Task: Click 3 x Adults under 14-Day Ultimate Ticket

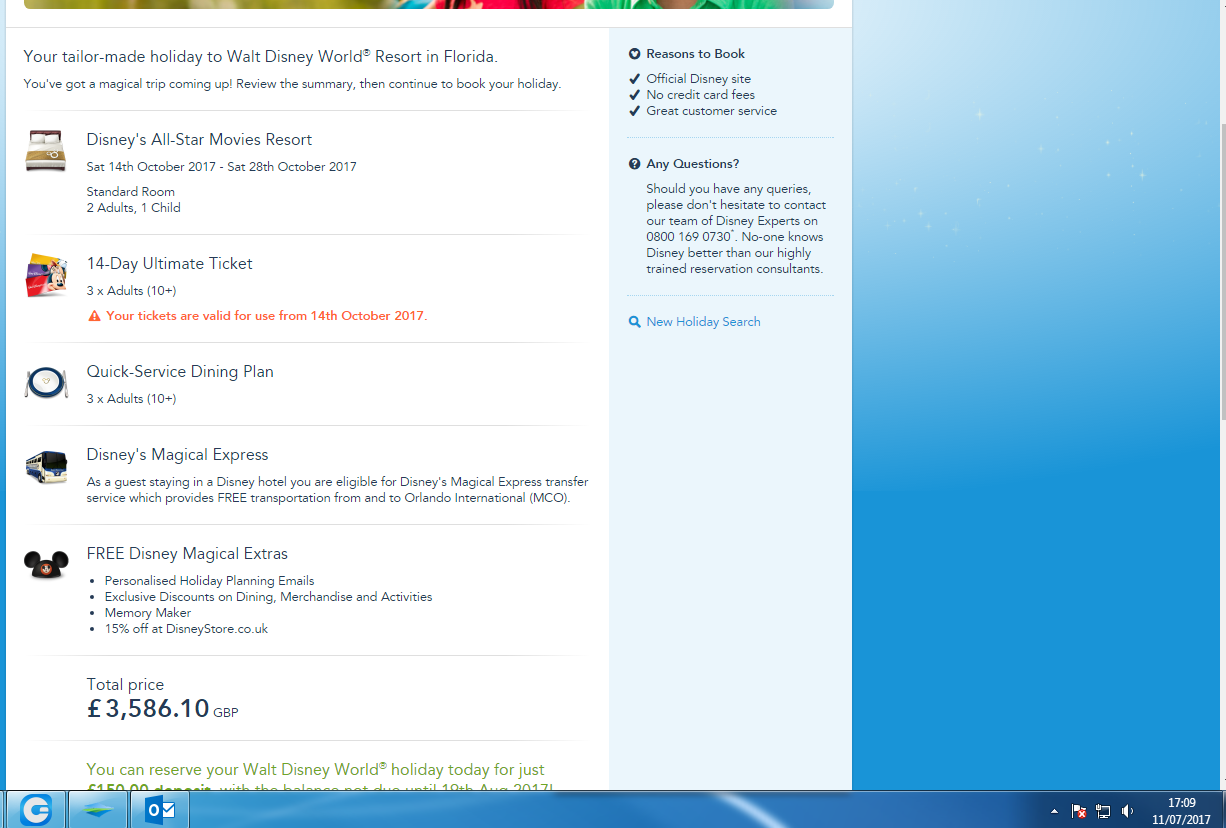Action: click(131, 291)
